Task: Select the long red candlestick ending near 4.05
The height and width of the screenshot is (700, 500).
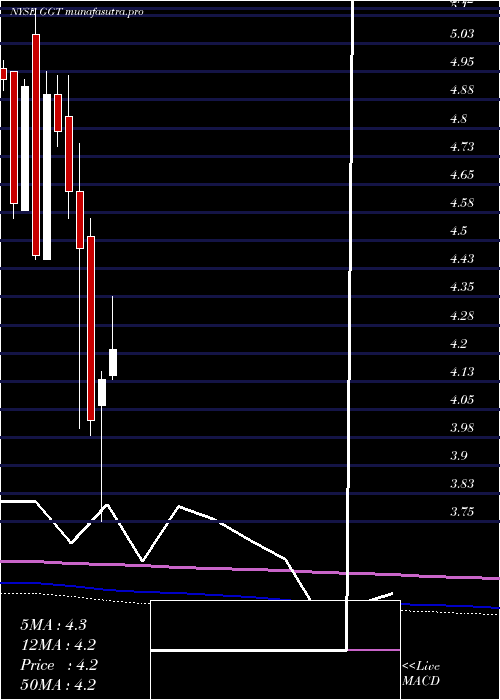Action: (91, 327)
